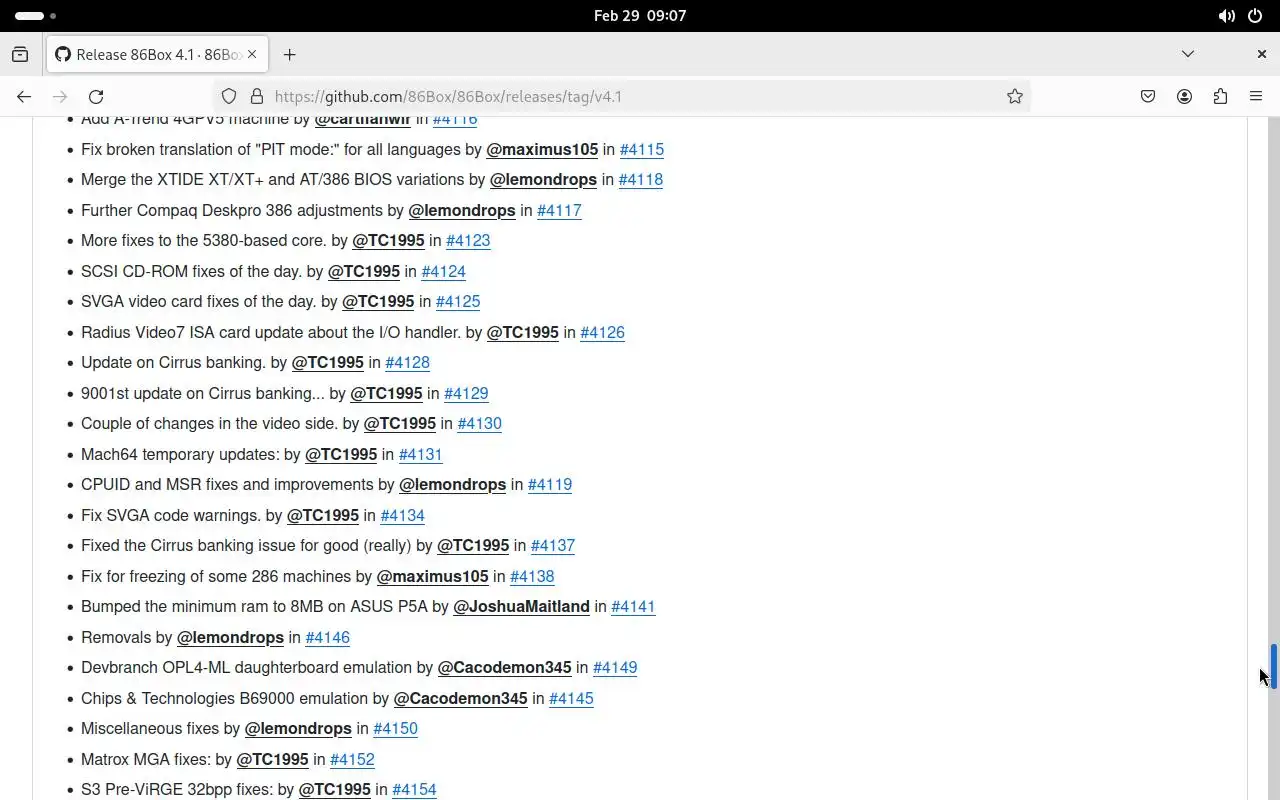This screenshot has height=800, width=1280.
Task: Click the page vertical scrollbar thumb
Action: click(x=1274, y=666)
